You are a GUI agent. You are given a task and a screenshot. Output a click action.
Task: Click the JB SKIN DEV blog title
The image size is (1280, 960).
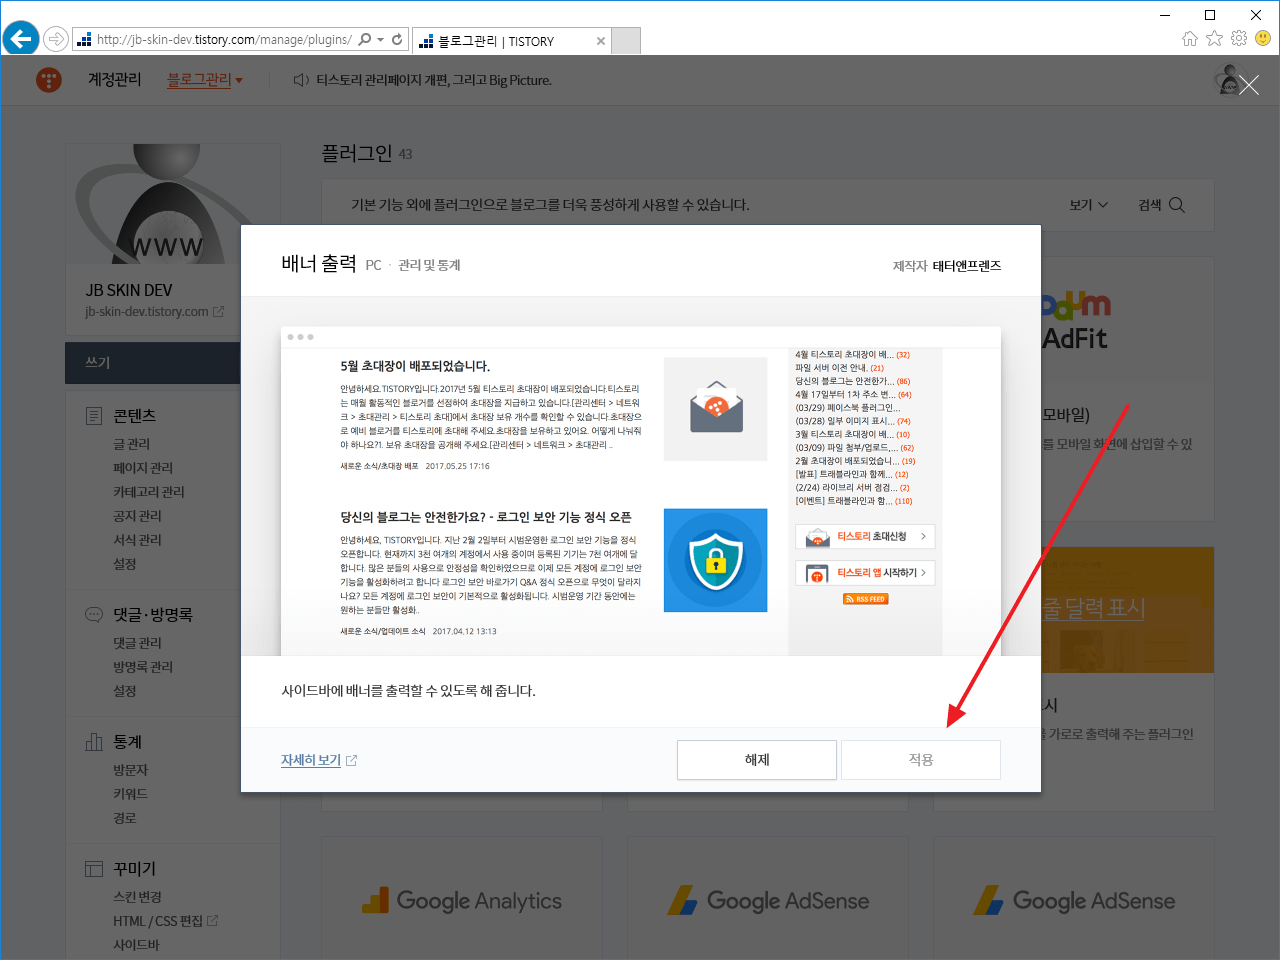pyautogui.click(x=129, y=290)
